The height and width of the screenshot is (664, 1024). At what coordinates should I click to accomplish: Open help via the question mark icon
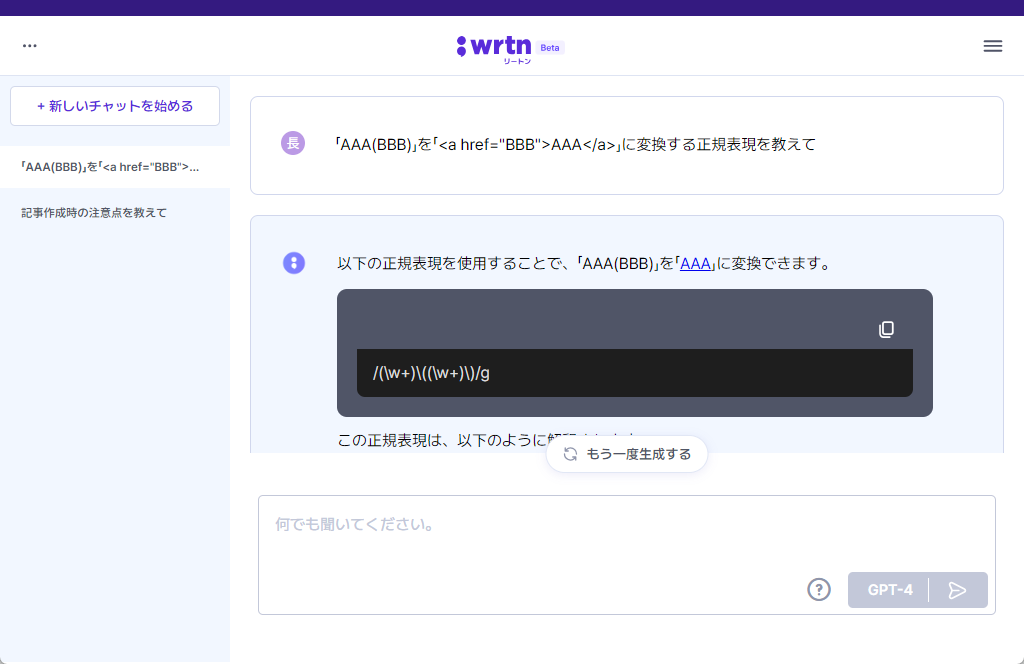pos(819,590)
